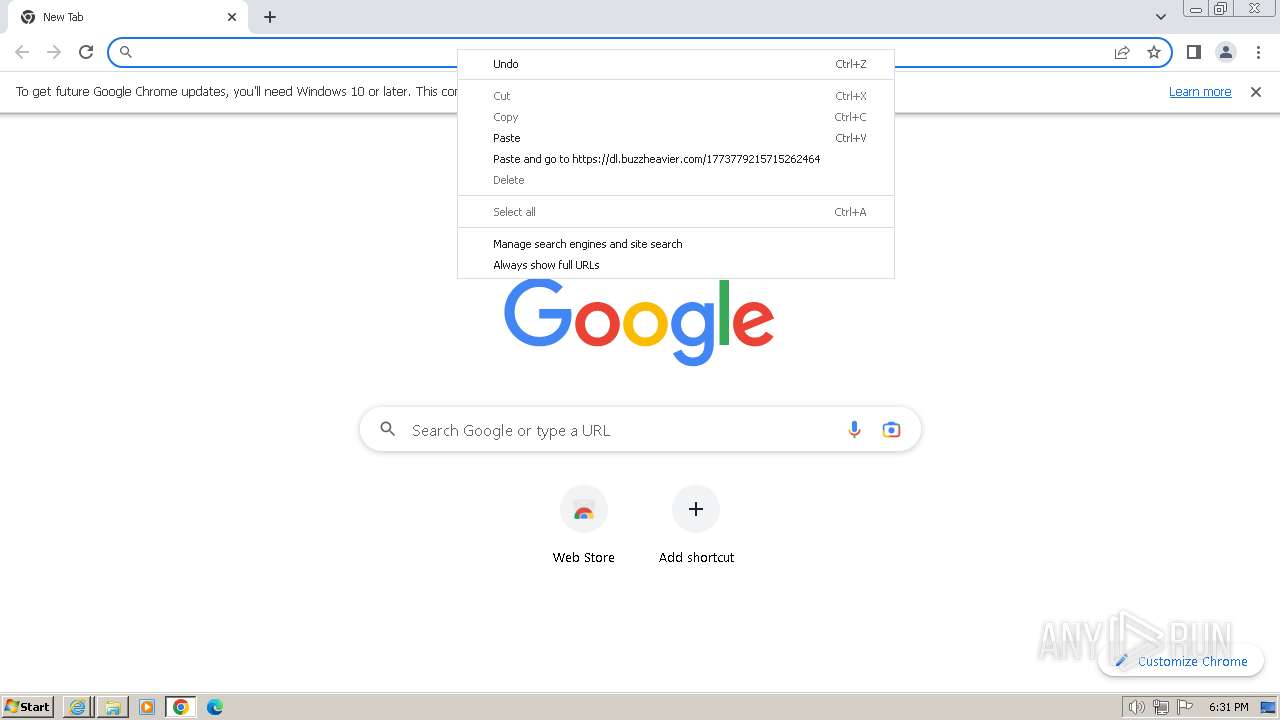The height and width of the screenshot is (720, 1280).
Task: Open File Explorer from taskbar
Action: tap(112, 707)
